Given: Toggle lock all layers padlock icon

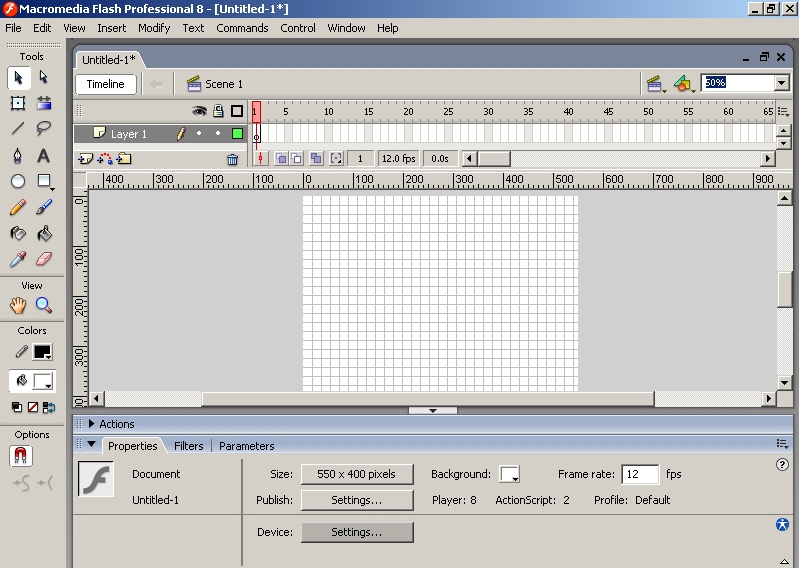Looking at the screenshot, I should coord(218,111).
